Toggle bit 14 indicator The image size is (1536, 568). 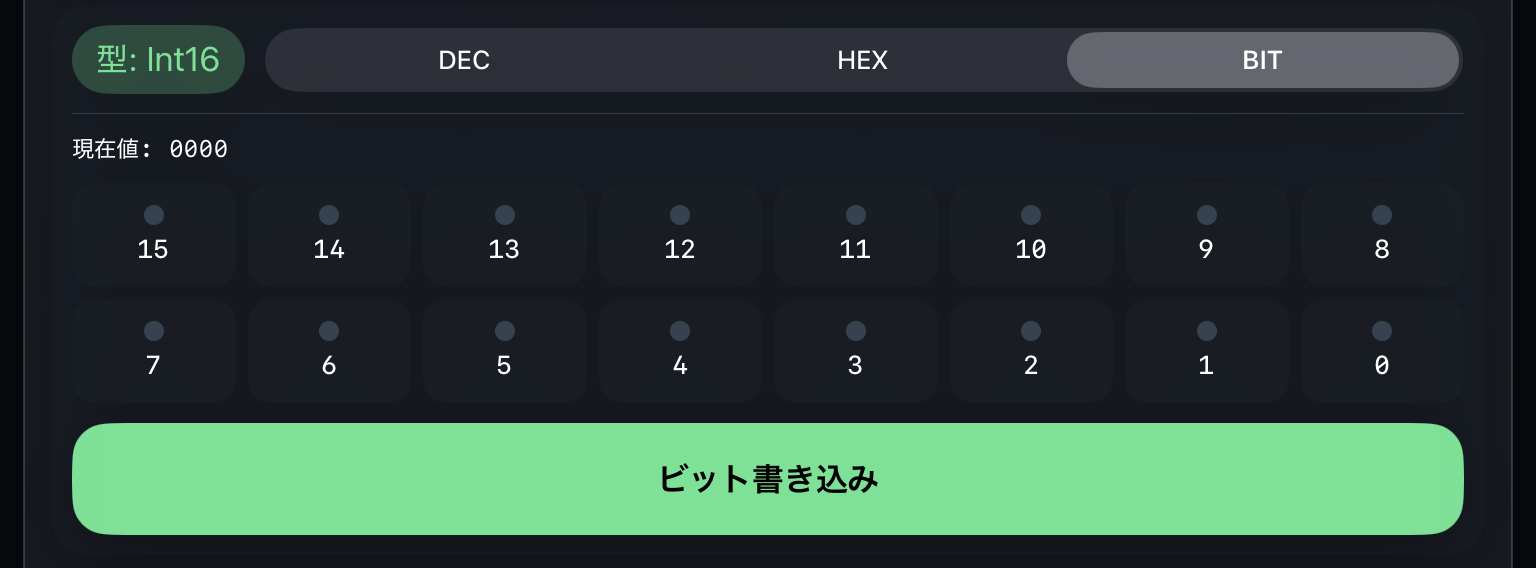pyautogui.click(x=329, y=235)
